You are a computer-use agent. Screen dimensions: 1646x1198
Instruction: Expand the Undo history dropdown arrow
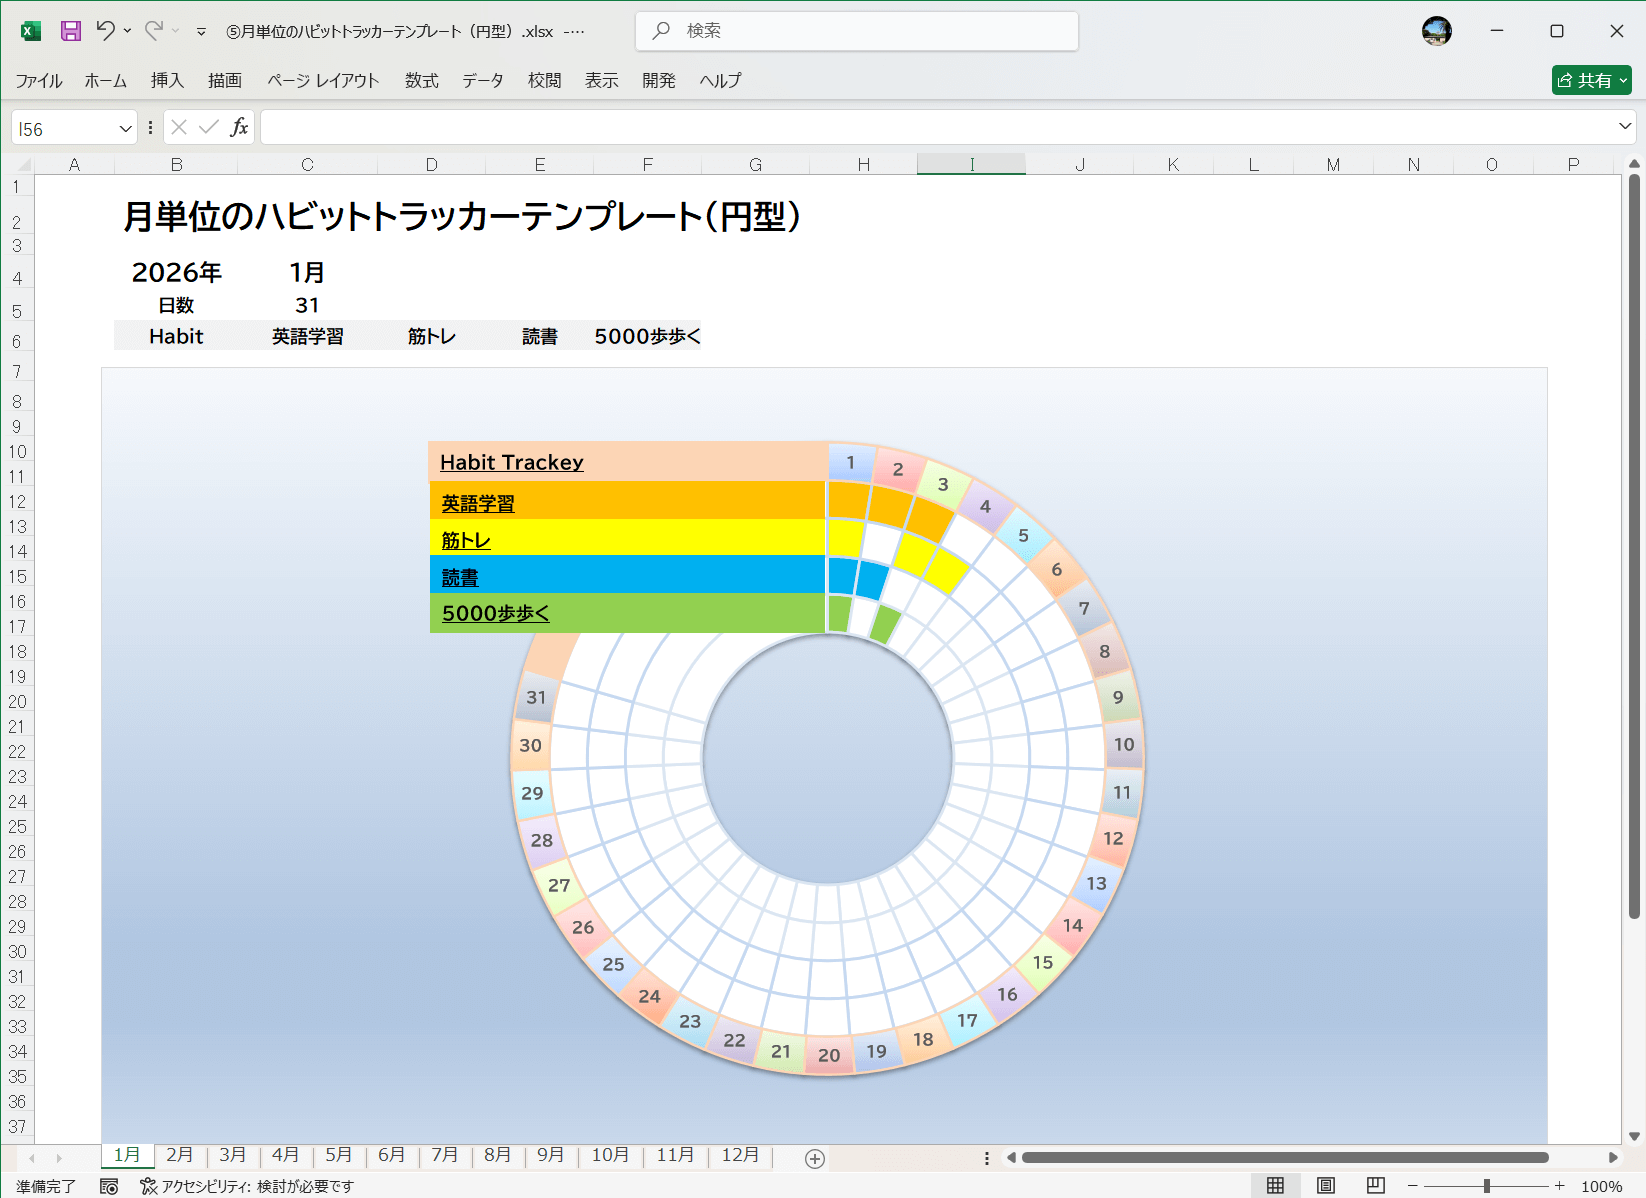point(126,31)
